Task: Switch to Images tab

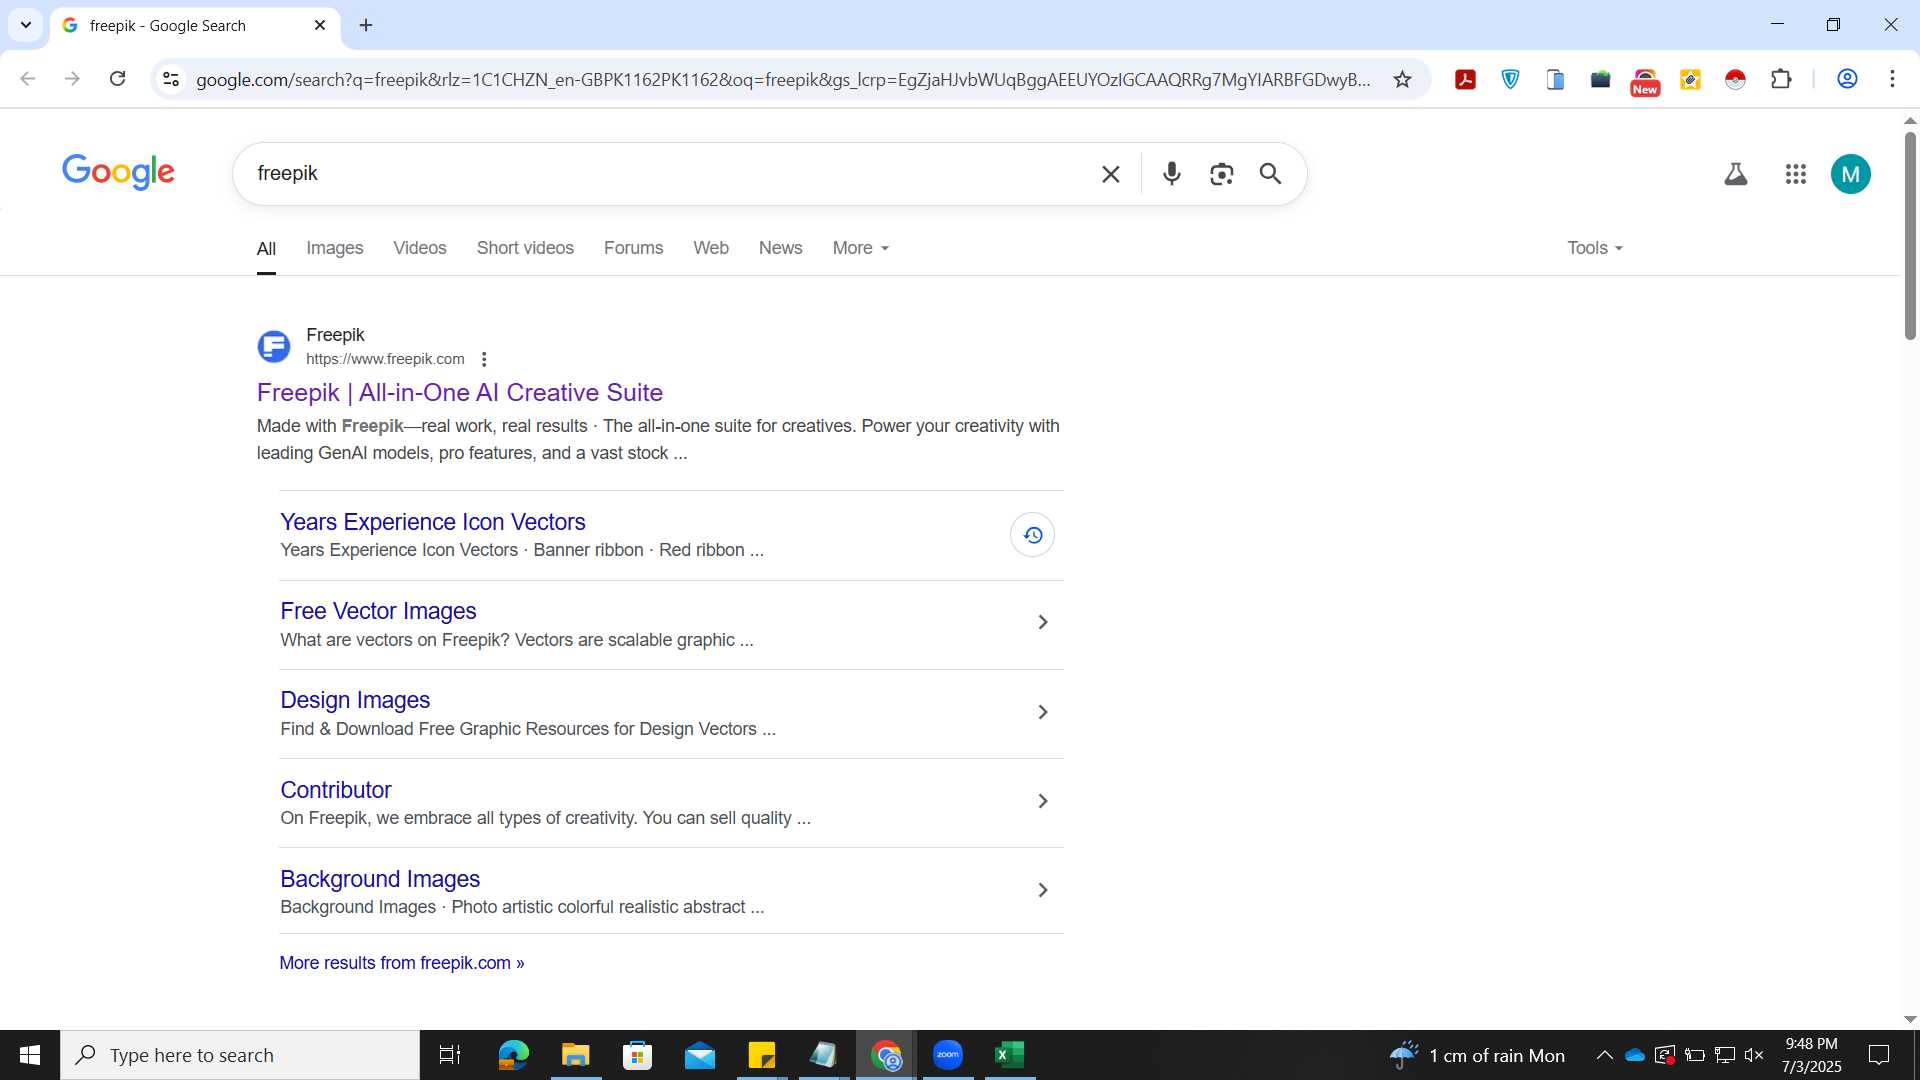Action: [334, 248]
